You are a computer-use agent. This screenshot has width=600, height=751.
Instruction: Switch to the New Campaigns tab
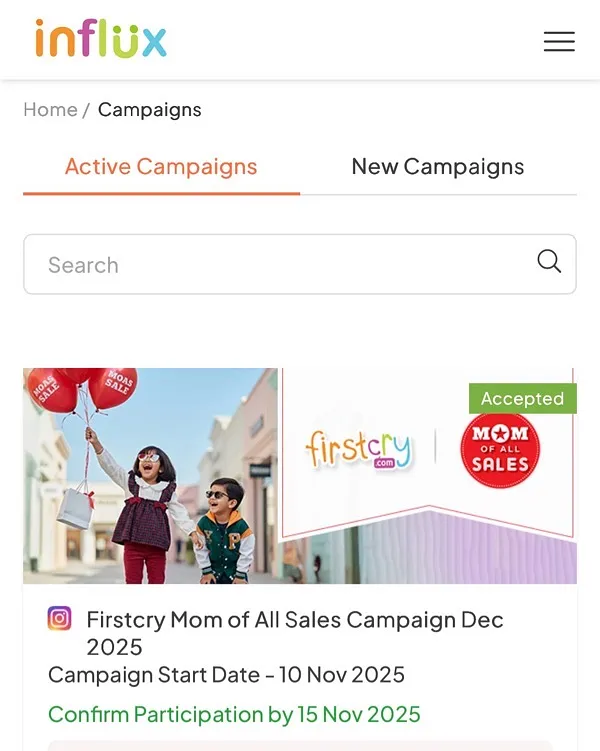click(x=438, y=167)
